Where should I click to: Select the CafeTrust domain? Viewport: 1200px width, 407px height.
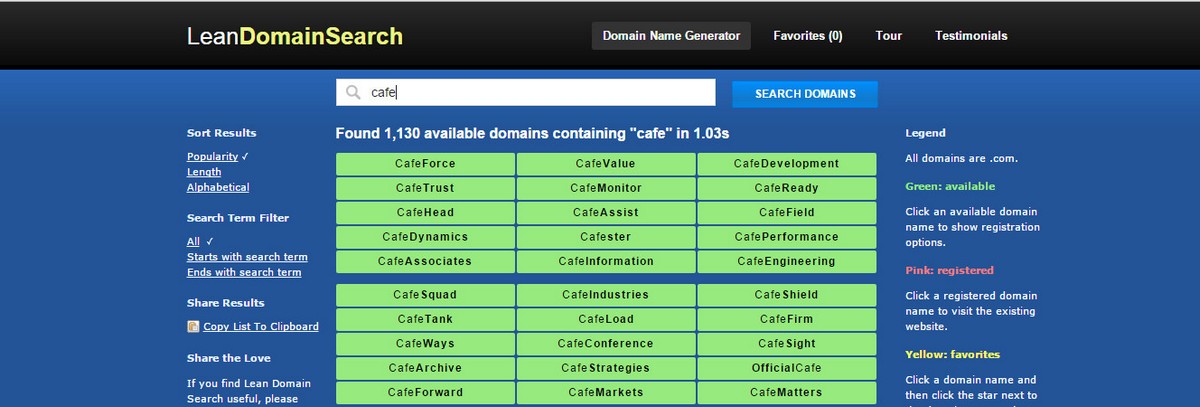coord(425,188)
